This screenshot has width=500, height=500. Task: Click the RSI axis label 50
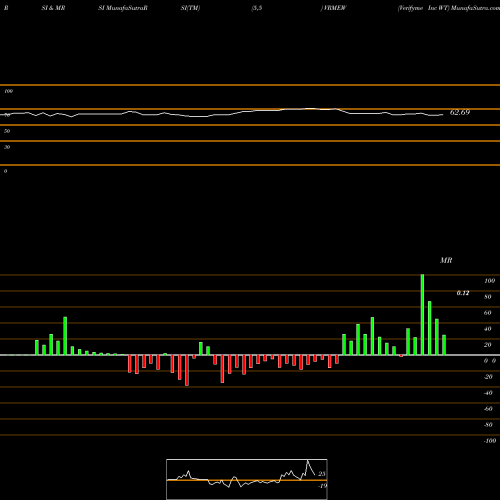click(7, 131)
